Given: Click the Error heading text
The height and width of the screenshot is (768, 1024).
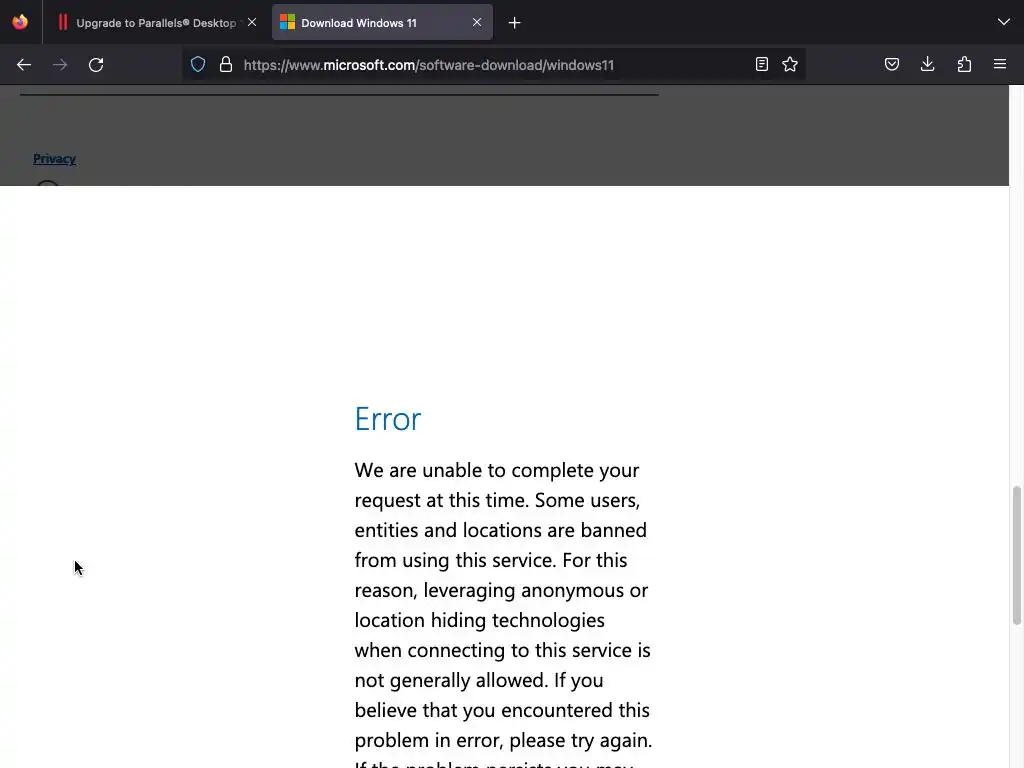Looking at the screenshot, I should [x=388, y=419].
